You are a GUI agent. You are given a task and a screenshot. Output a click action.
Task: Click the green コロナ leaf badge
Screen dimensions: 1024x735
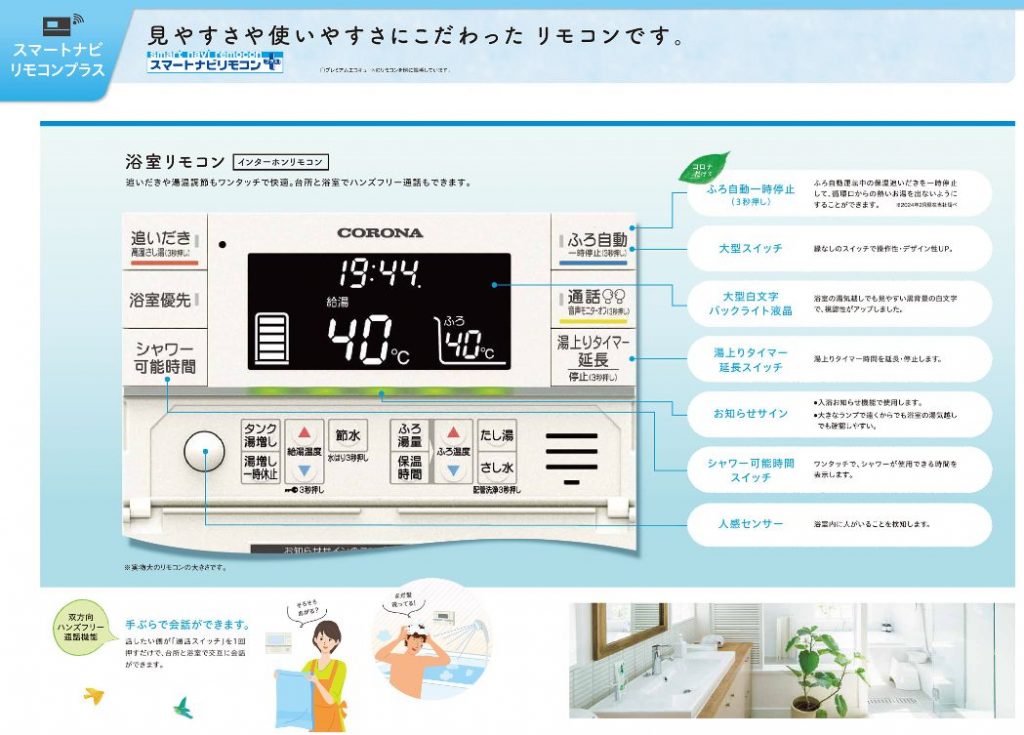point(702,169)
